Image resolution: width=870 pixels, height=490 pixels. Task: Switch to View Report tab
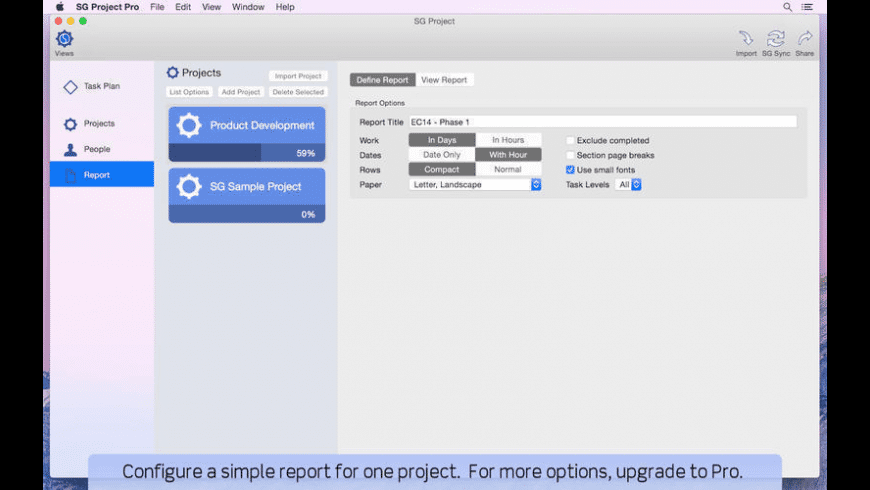(x=444, y=80)
